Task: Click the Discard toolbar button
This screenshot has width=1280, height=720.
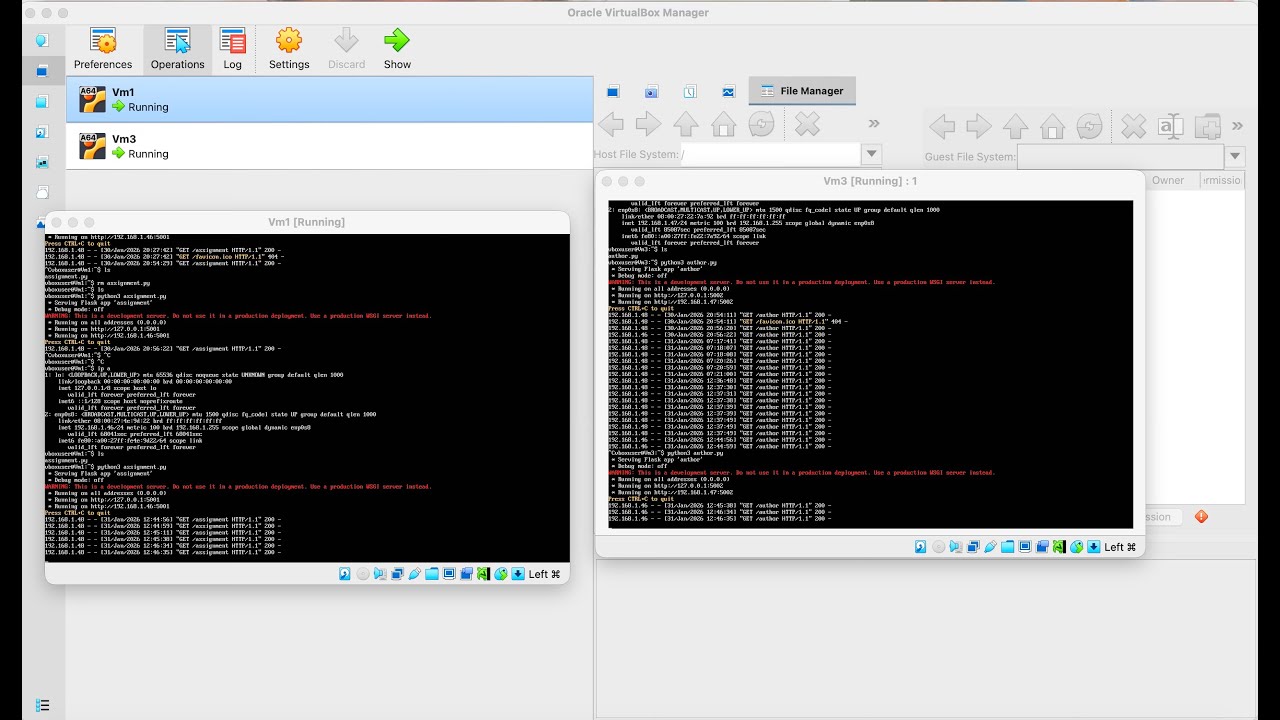Action: point(346,49)
